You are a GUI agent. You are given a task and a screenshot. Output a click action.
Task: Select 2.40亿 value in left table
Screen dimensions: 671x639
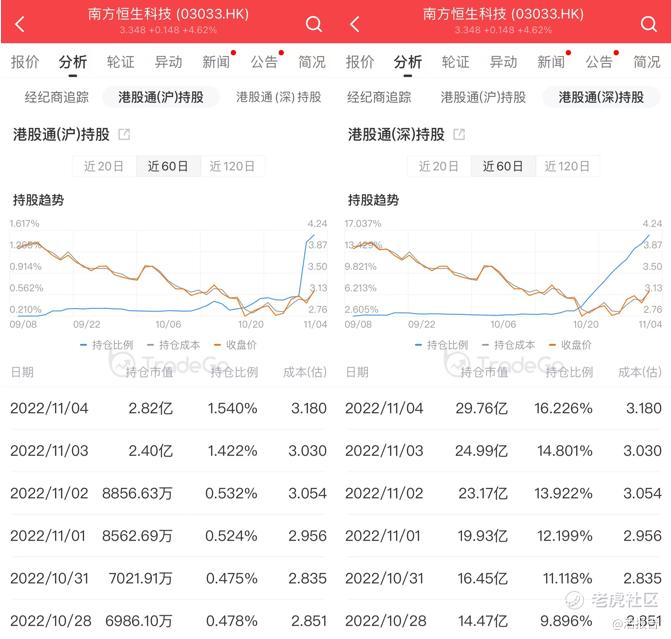[x=151, y=451]
